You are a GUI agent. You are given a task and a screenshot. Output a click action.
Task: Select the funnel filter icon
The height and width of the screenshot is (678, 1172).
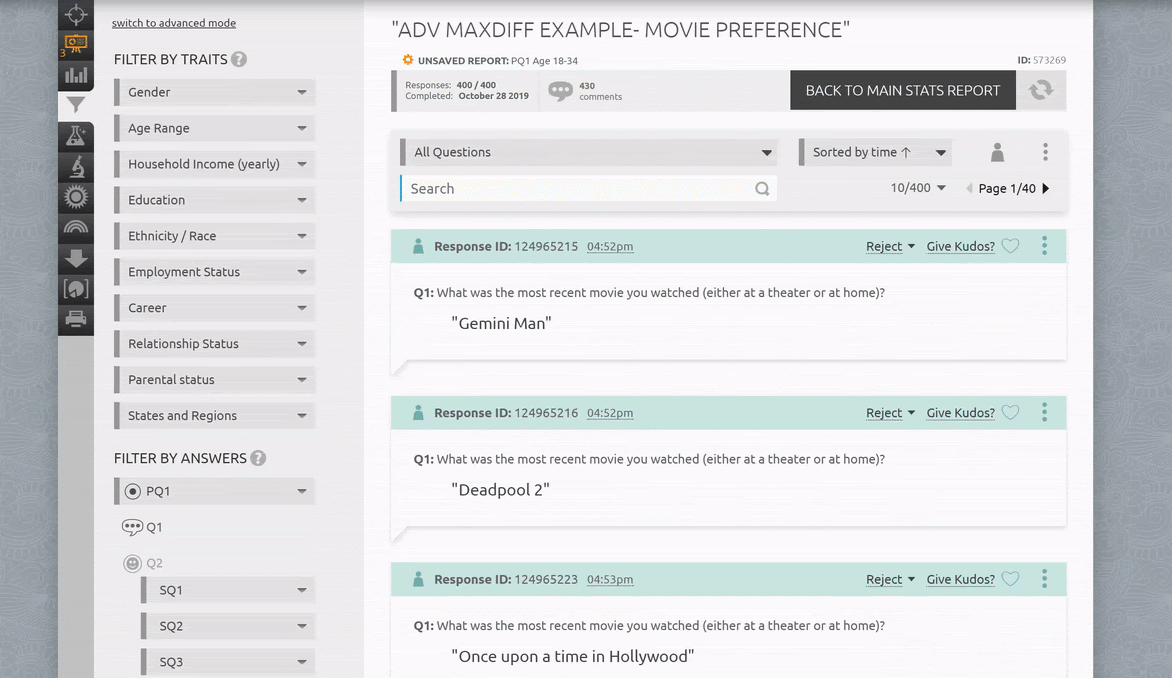point(75,105)
